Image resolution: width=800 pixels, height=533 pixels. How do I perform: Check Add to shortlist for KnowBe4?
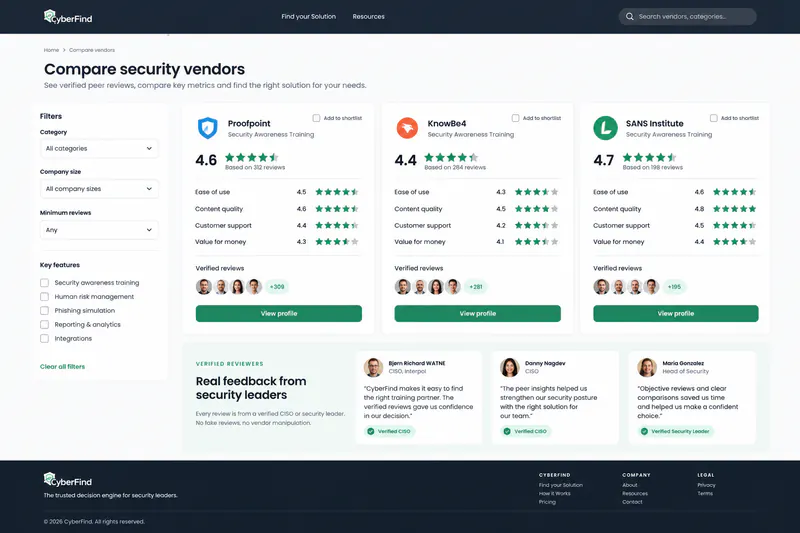515,118
